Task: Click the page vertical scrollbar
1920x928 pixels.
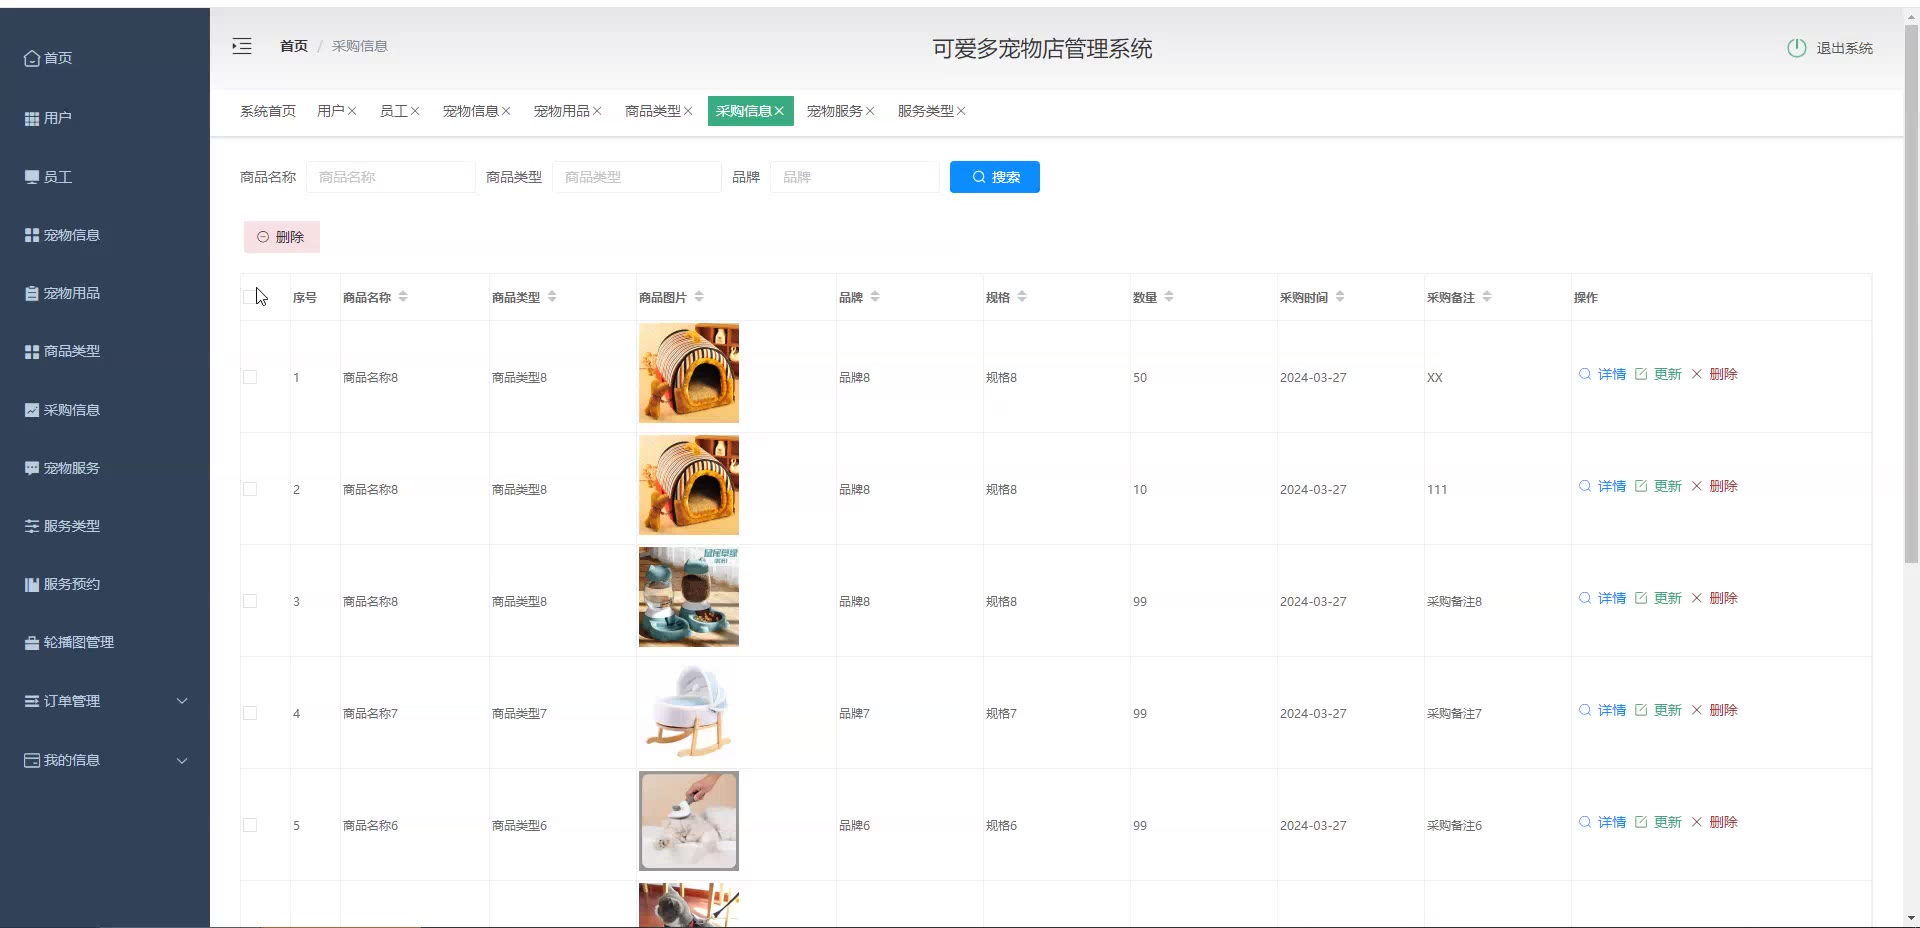Action: click(x=1911, y=293)
